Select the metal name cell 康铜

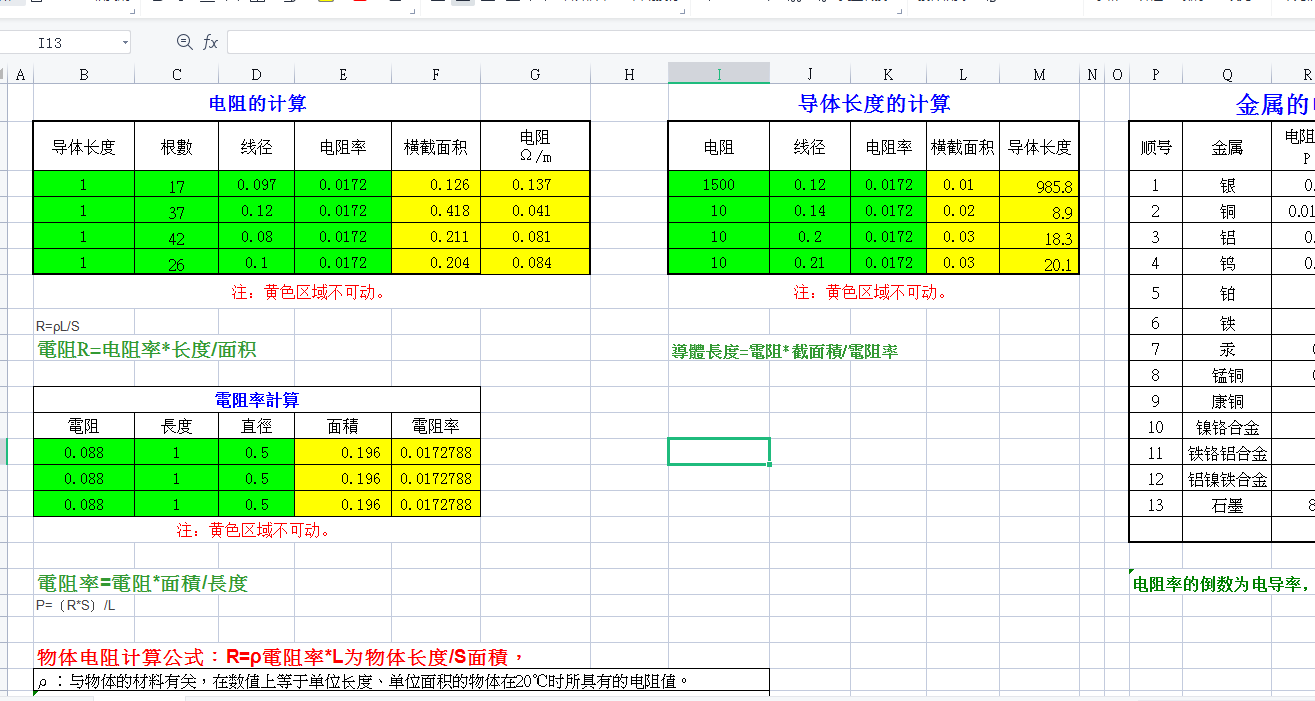[1227, 401]
